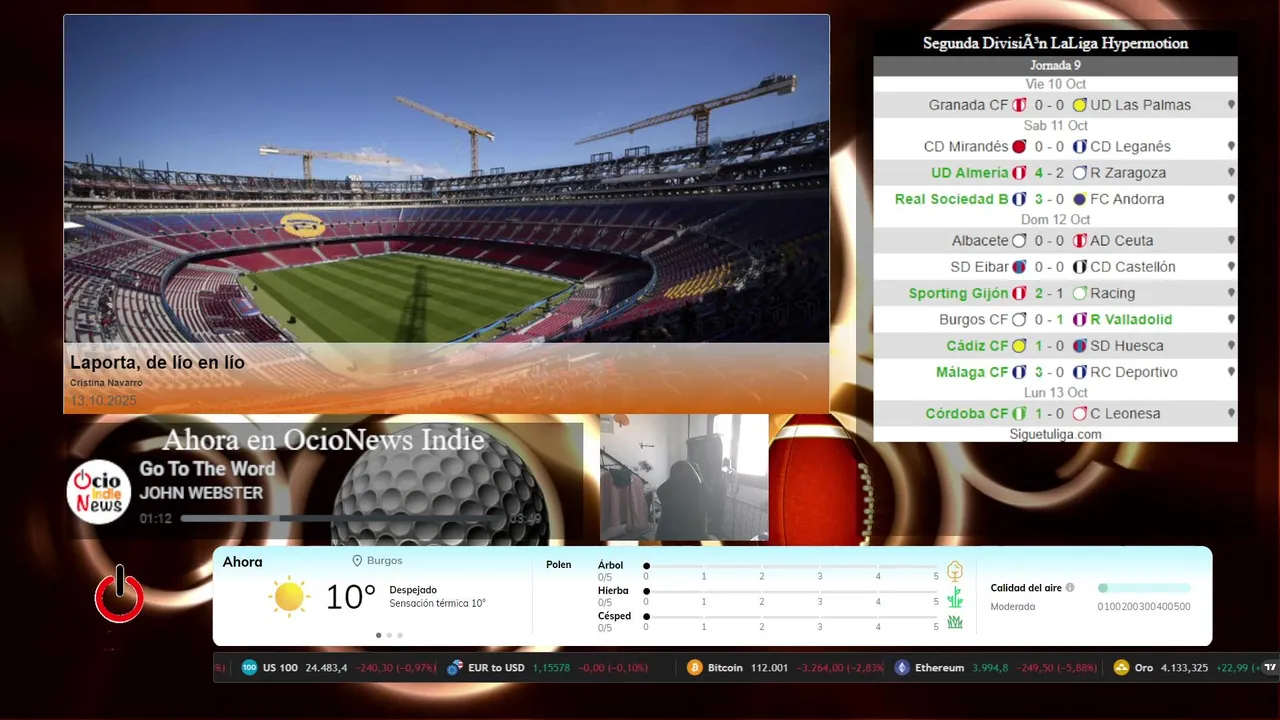Open the TradingView logo in the ticker
1280x720 pixels.
[x=1270, y=668]
